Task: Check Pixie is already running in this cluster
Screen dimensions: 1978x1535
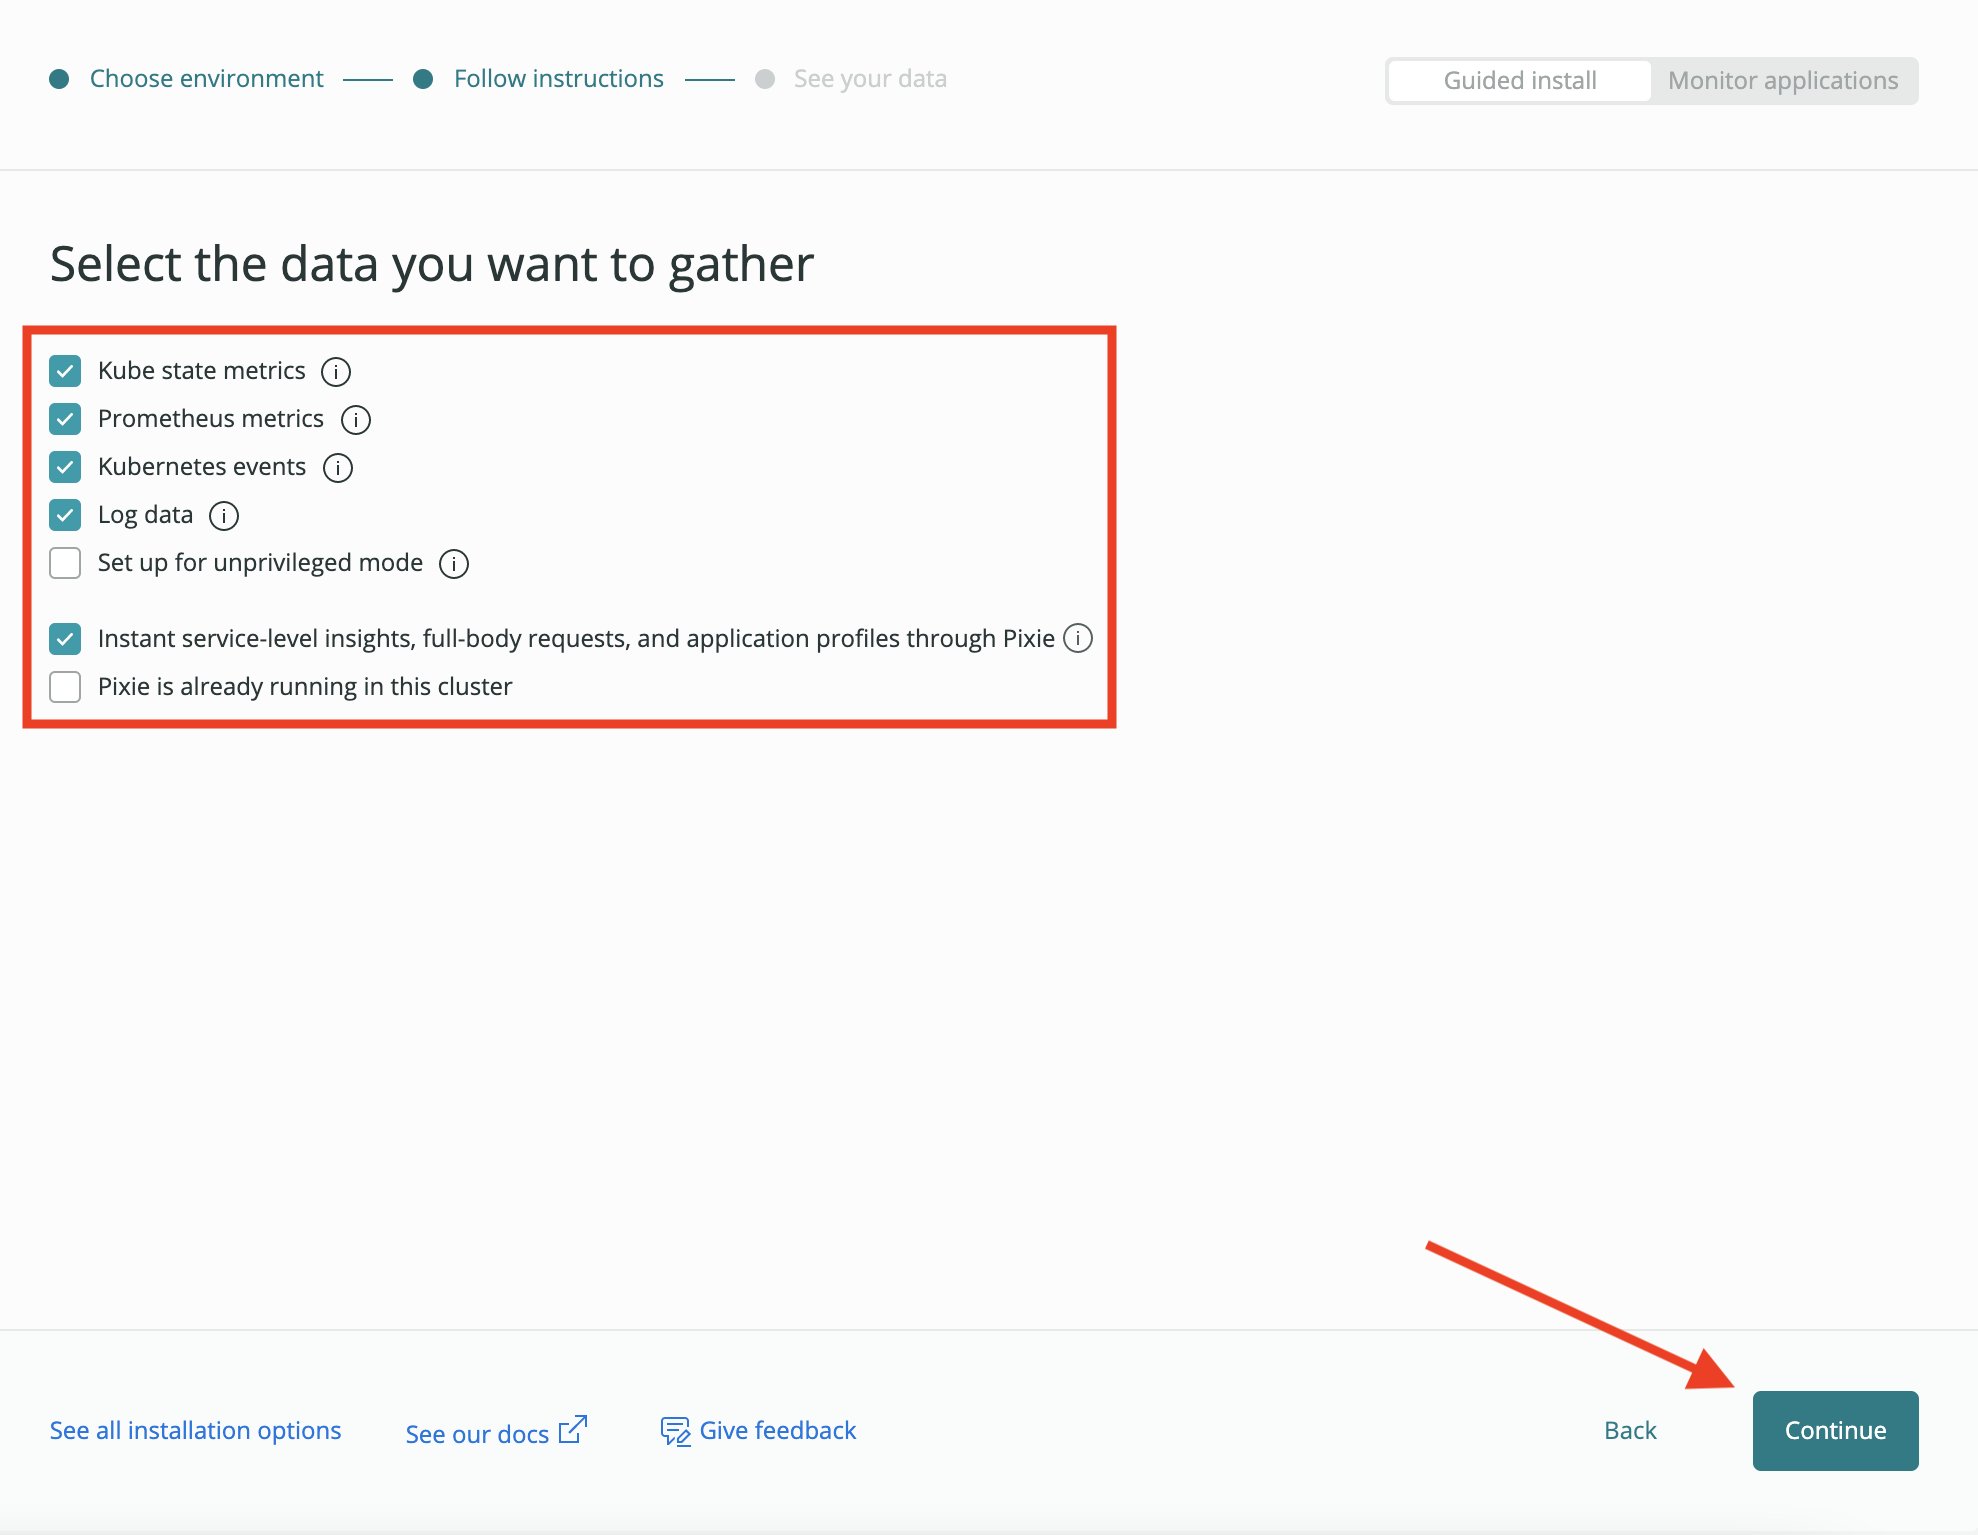Action: point(64,687)
